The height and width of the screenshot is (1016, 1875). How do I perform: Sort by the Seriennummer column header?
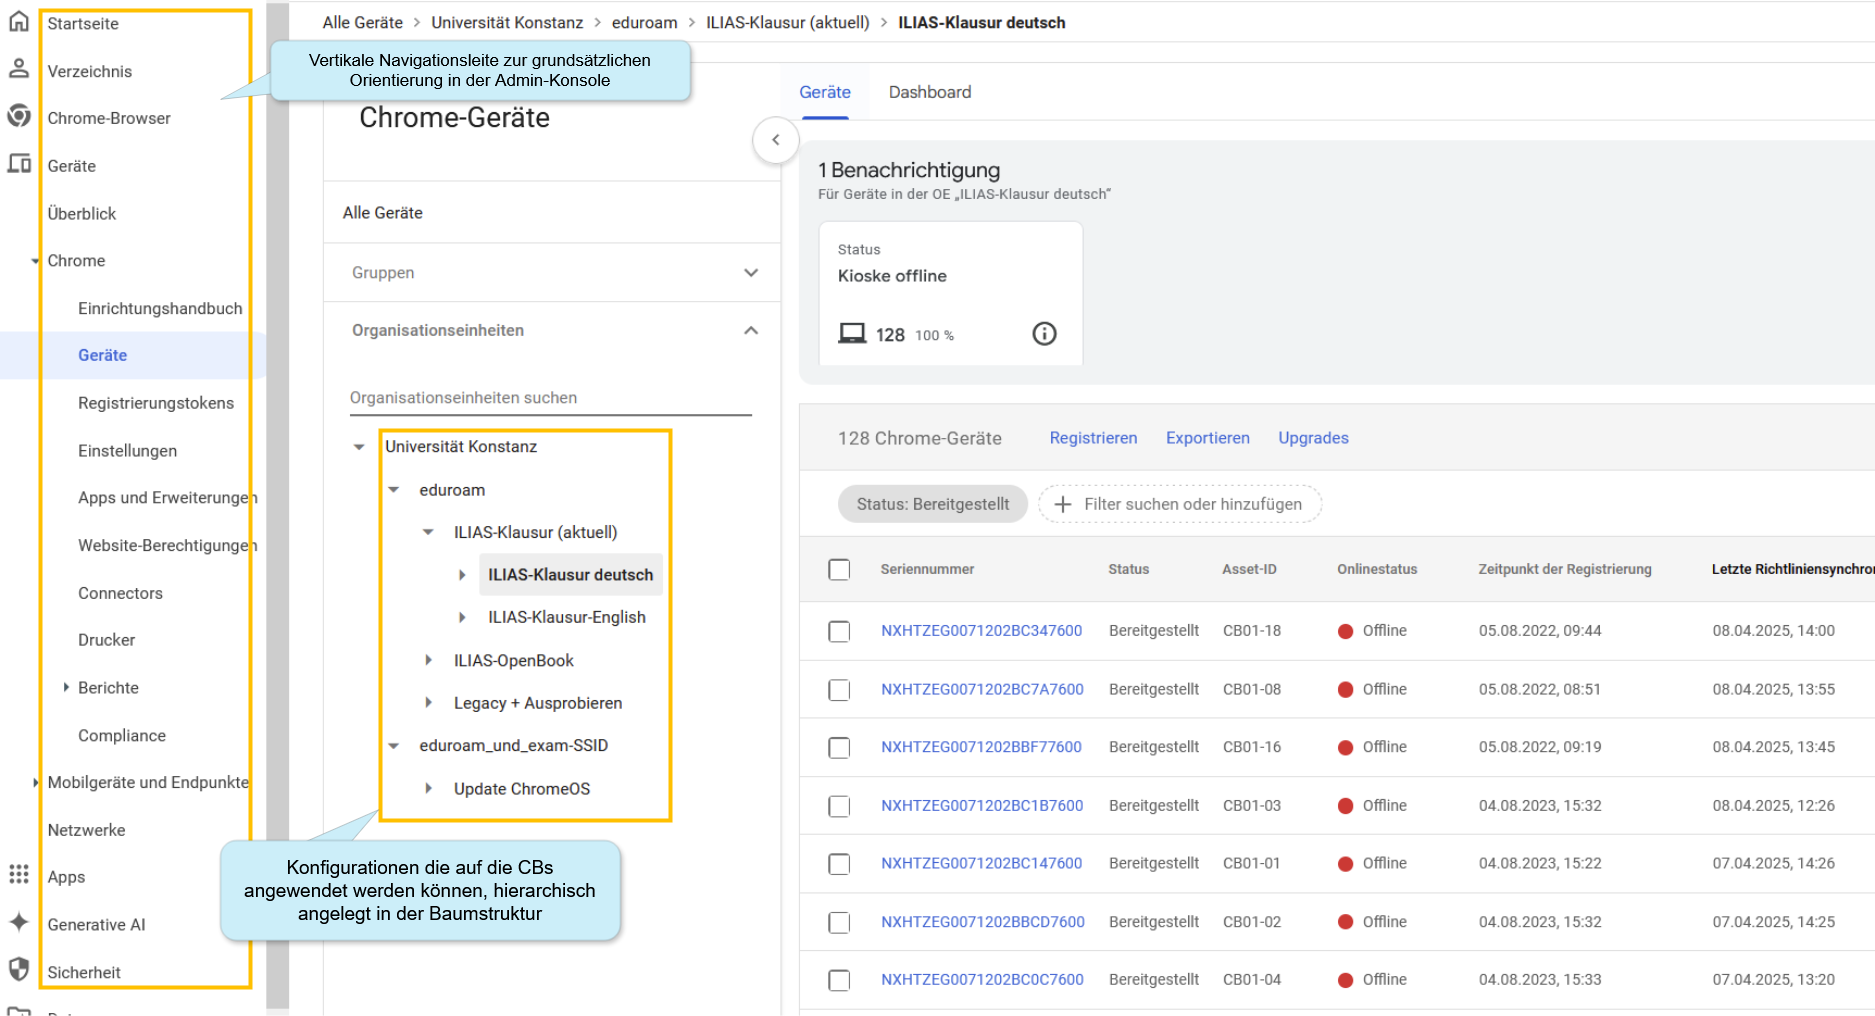tap(927, 569)
